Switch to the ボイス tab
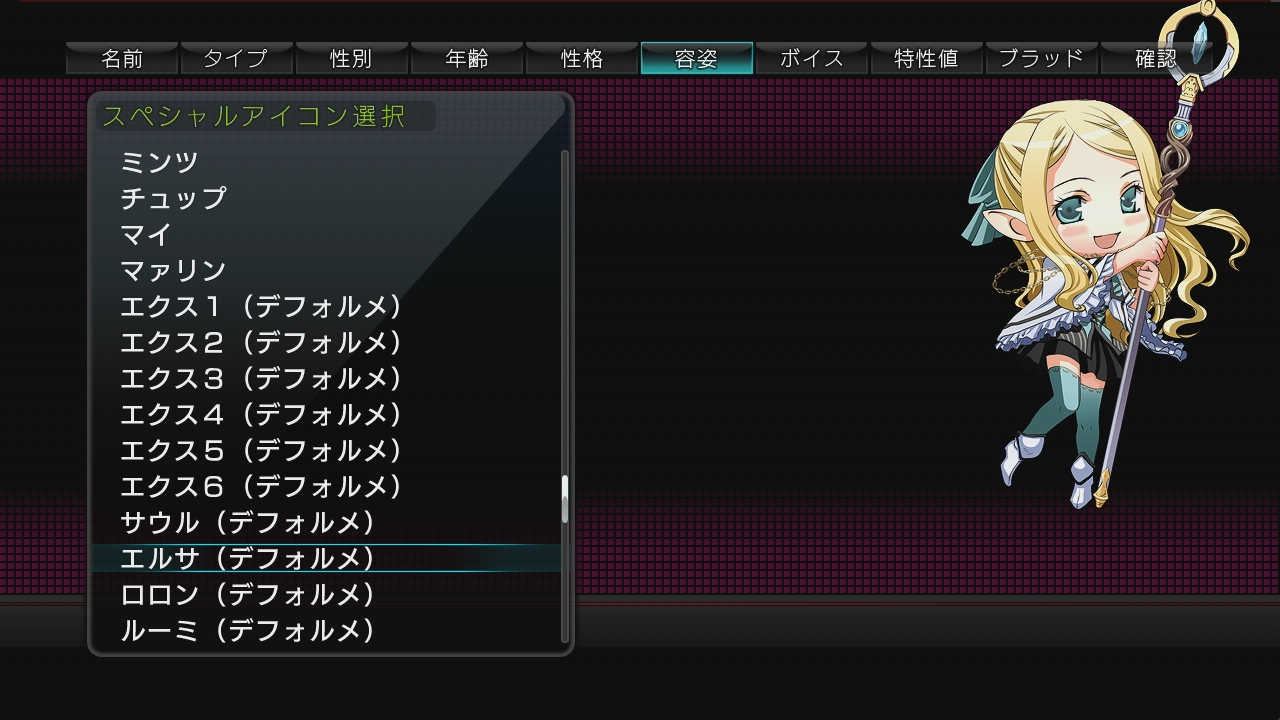Viewport: 1280px width, 720px height. pos(812,58)
